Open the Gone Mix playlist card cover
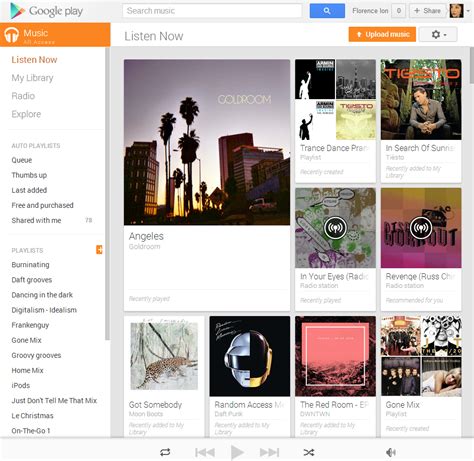The width and height of the screenshot is (474, 461). pyautogui.click(x=421, y=356)
